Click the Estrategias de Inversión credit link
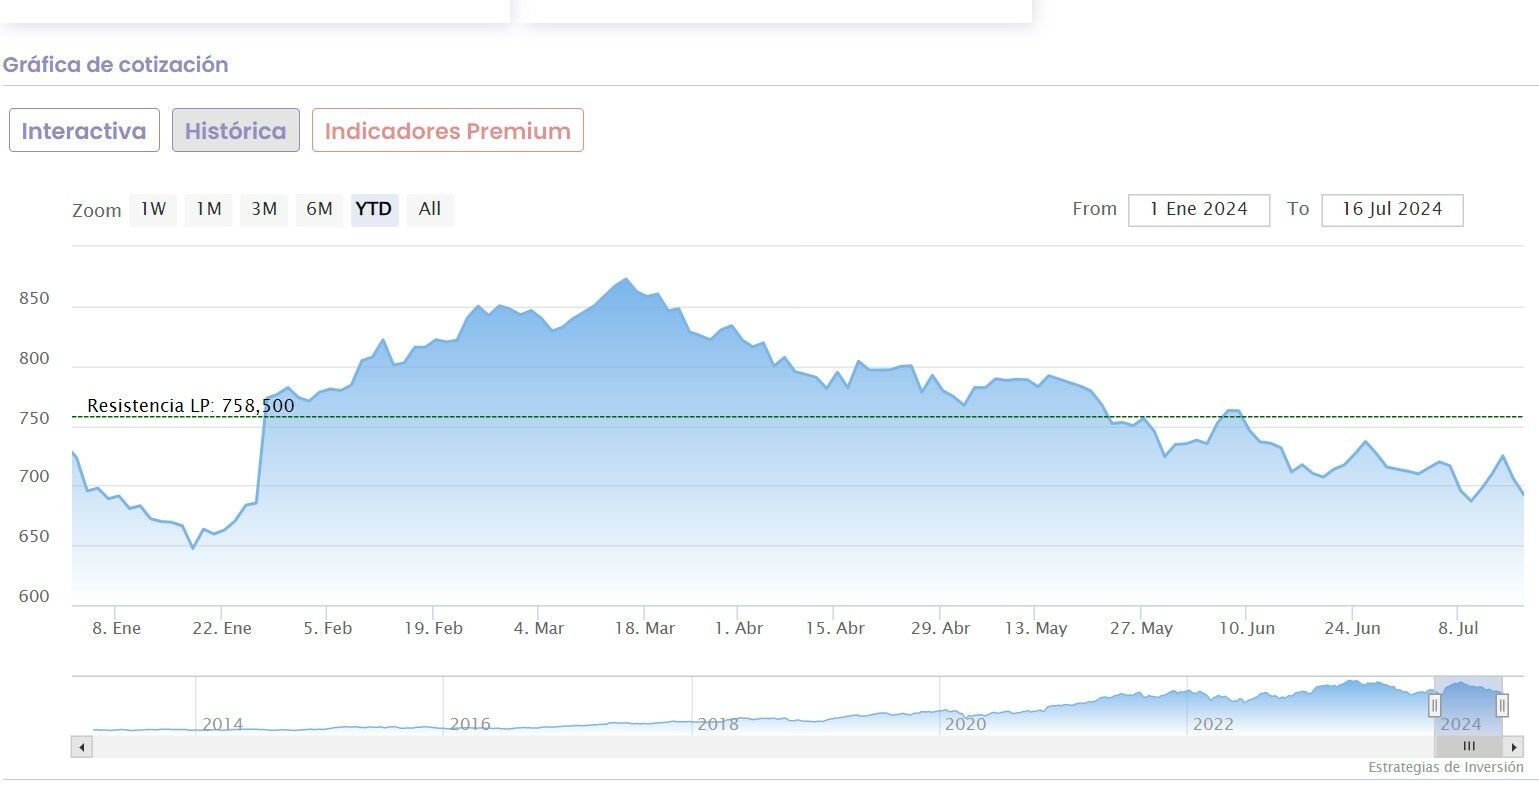The image size is (1539, 802). [1446, 768]
